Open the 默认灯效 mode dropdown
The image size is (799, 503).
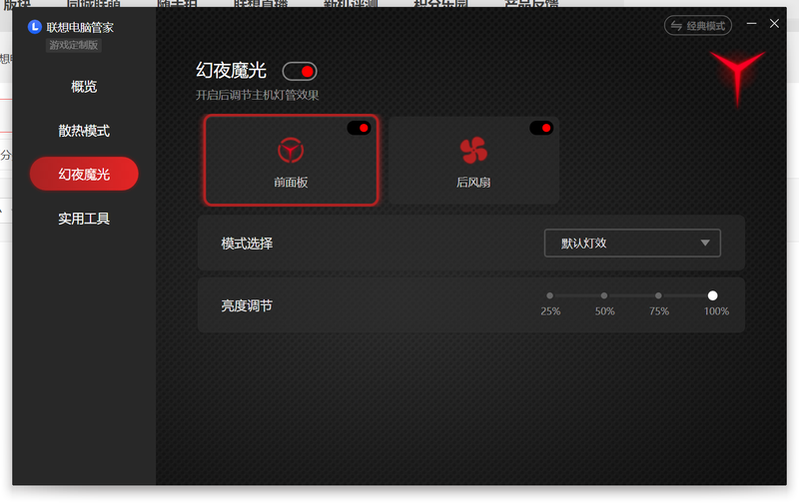pos(631,243)
